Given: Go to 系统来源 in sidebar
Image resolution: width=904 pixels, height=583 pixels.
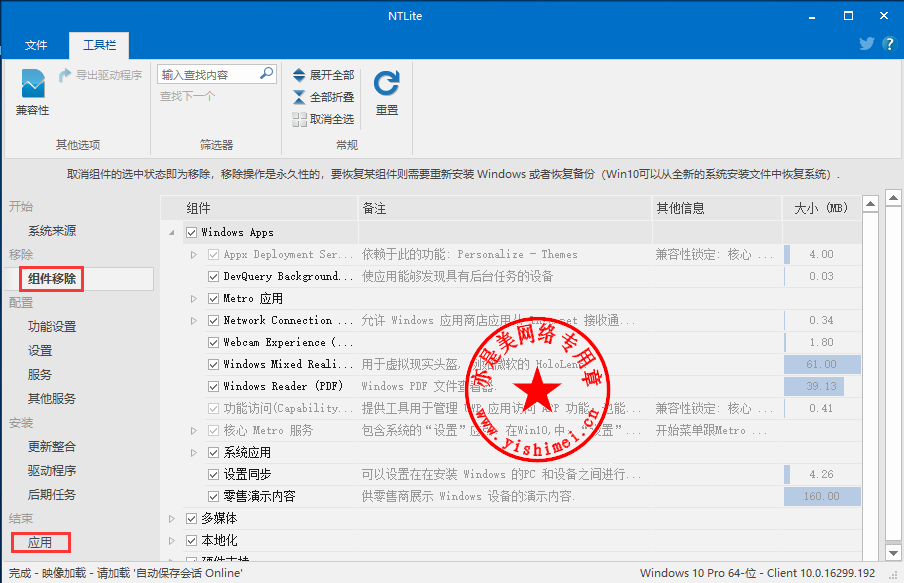Looking at the screenshot, I should [52, 231].
